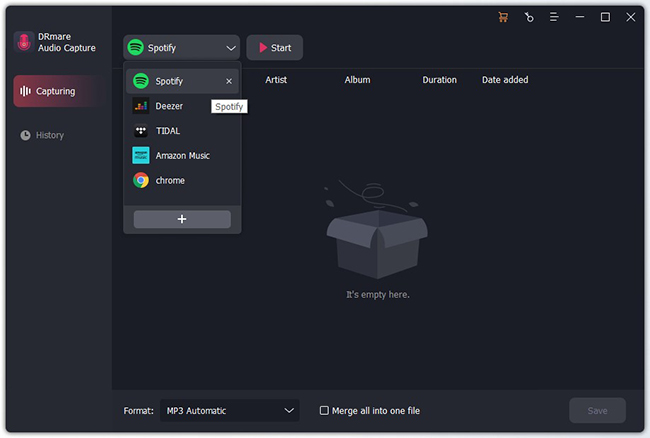Open the Capturing tab in the sidebar

[57, 91]
